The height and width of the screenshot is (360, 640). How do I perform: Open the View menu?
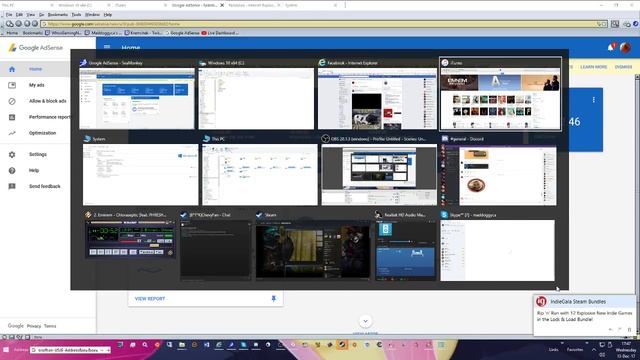31,15
